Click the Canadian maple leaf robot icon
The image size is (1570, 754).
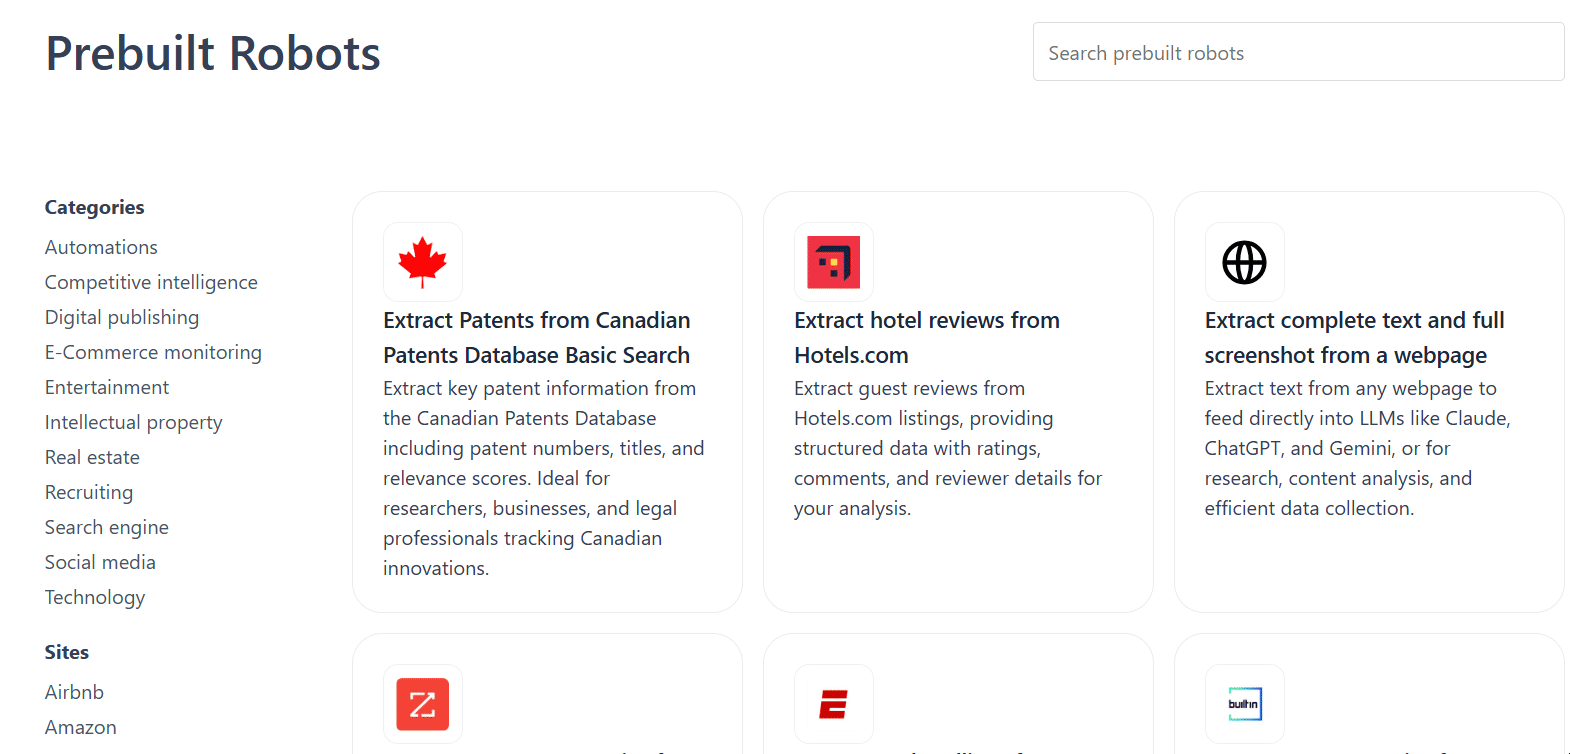[x=422, y=262]
